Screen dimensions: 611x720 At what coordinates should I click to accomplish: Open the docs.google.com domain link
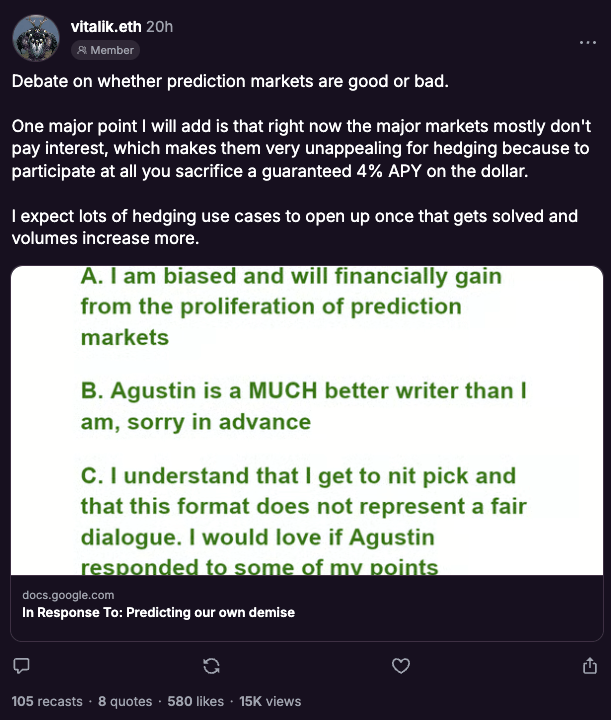68,595
